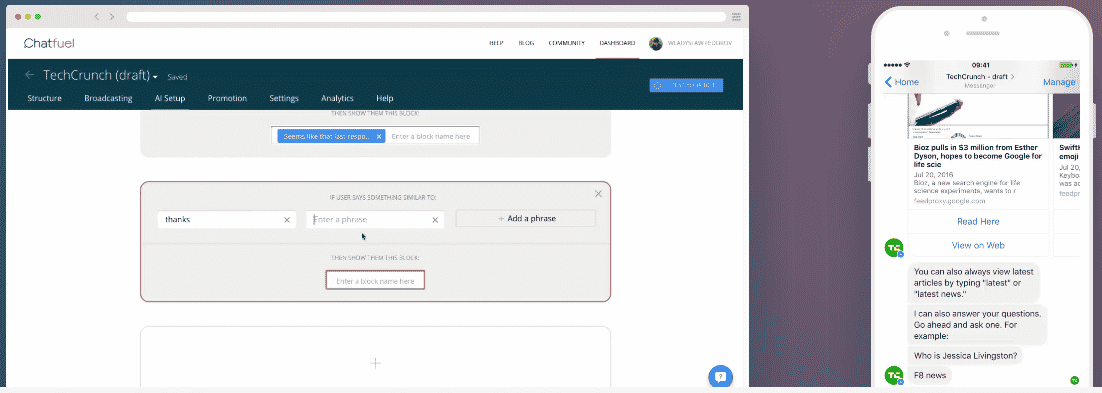
Task: Close the AI rule card with the X
Action: [x=598, y=193]
